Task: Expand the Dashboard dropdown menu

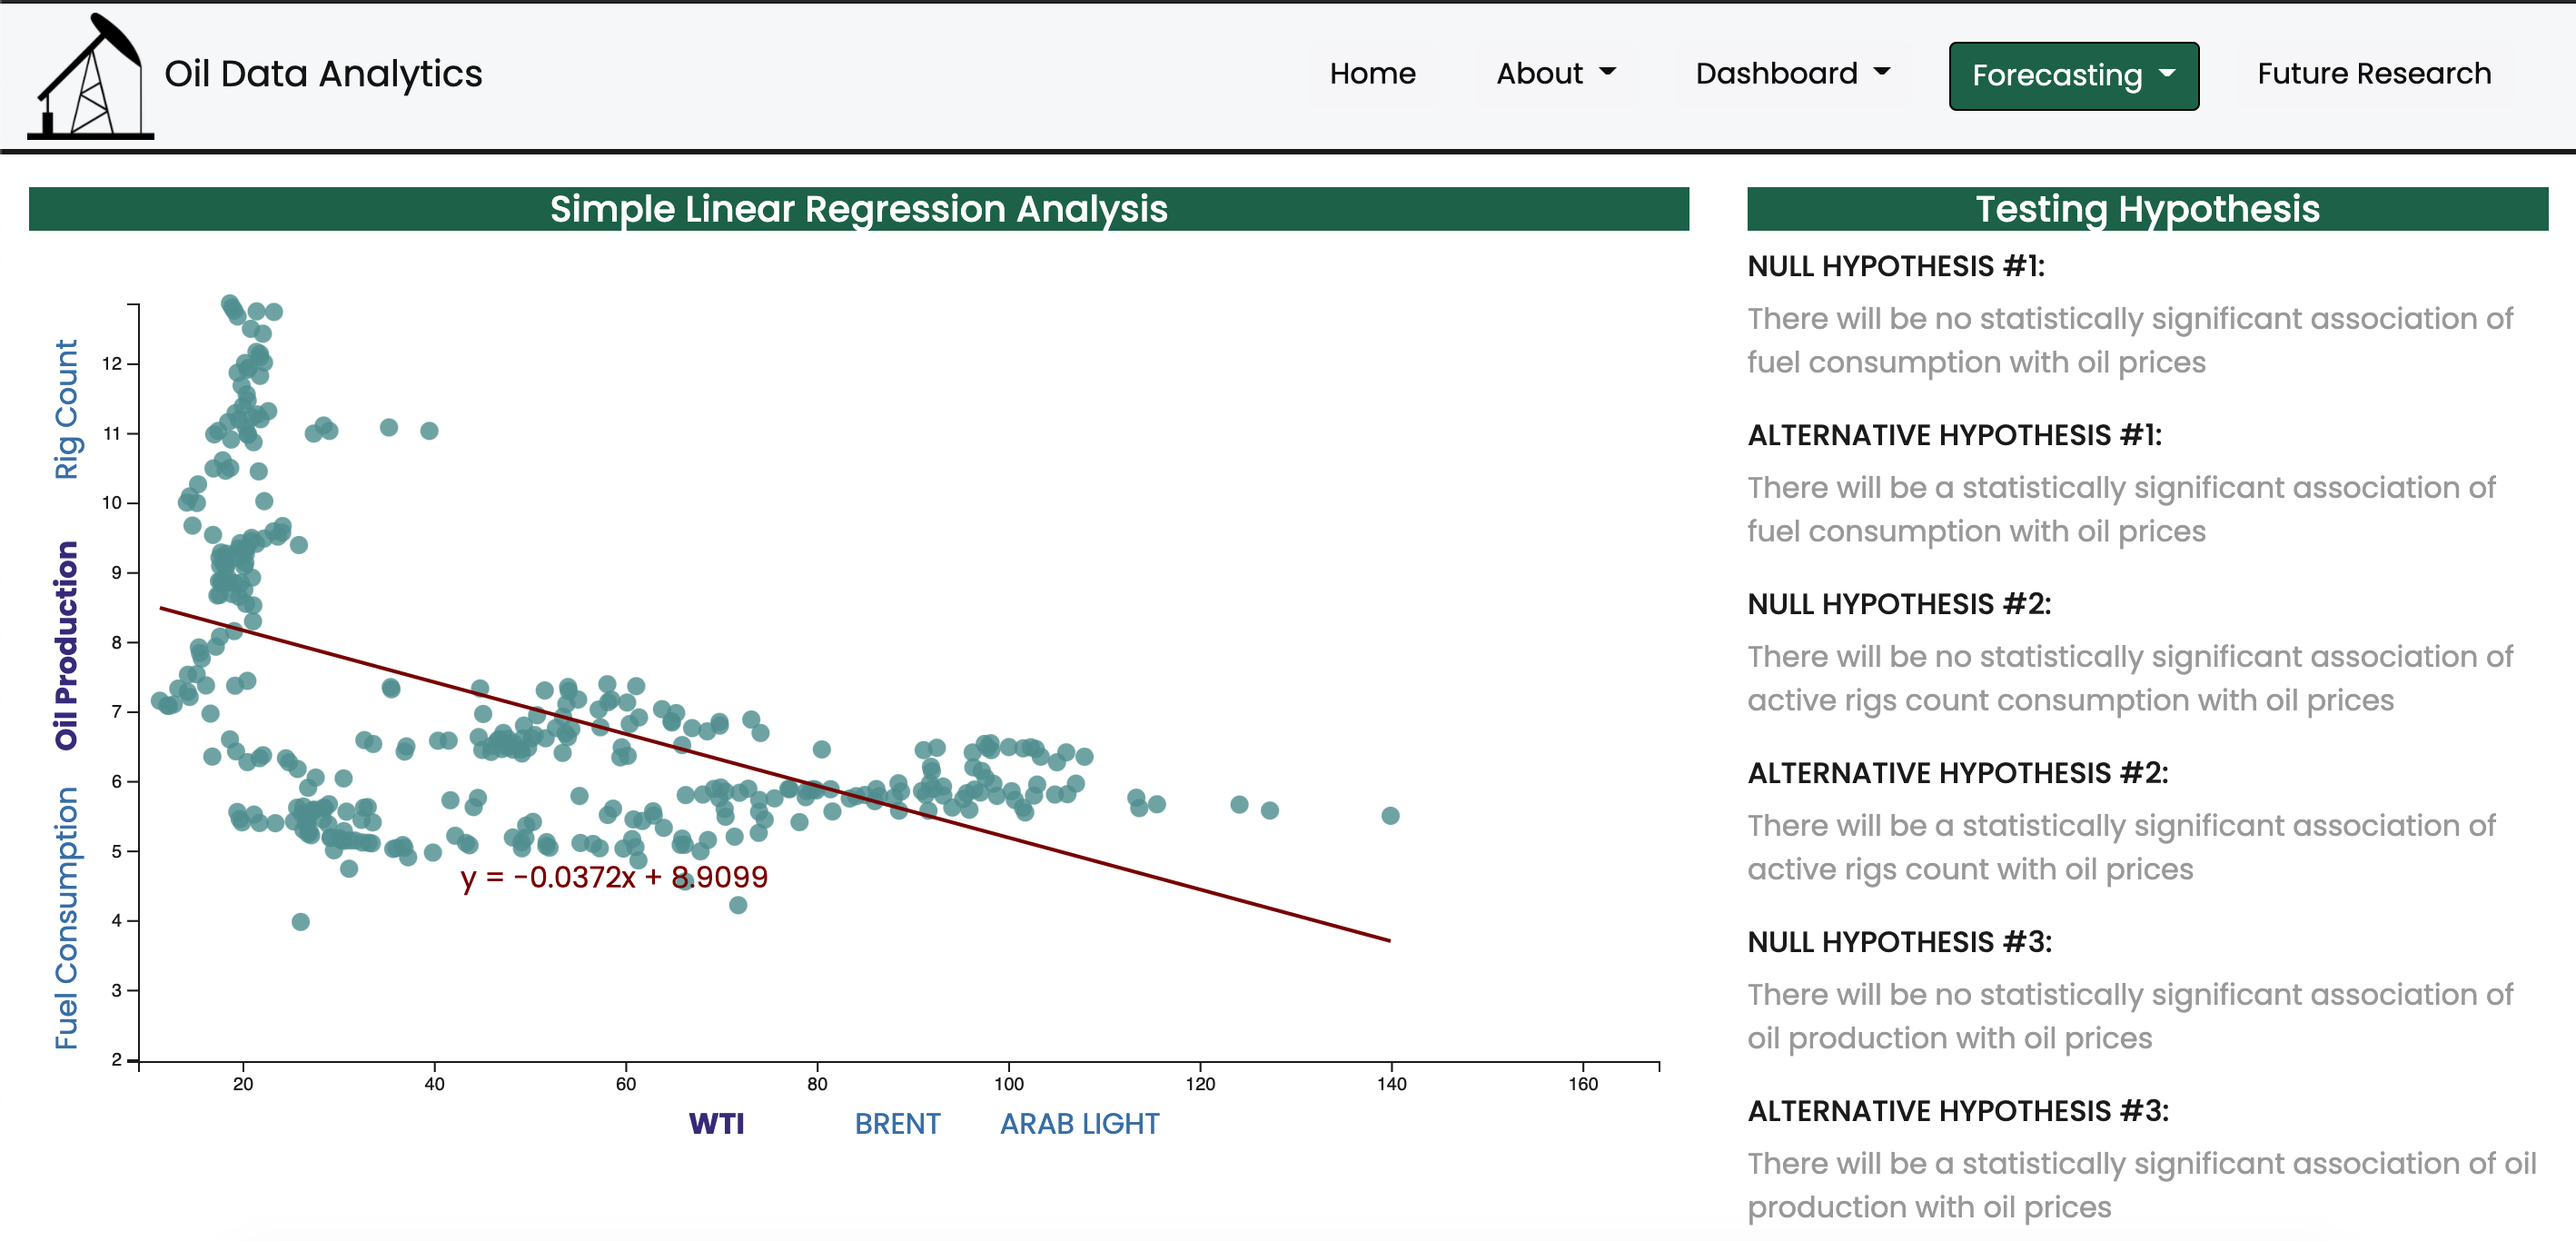Action: pos(1791,74)
